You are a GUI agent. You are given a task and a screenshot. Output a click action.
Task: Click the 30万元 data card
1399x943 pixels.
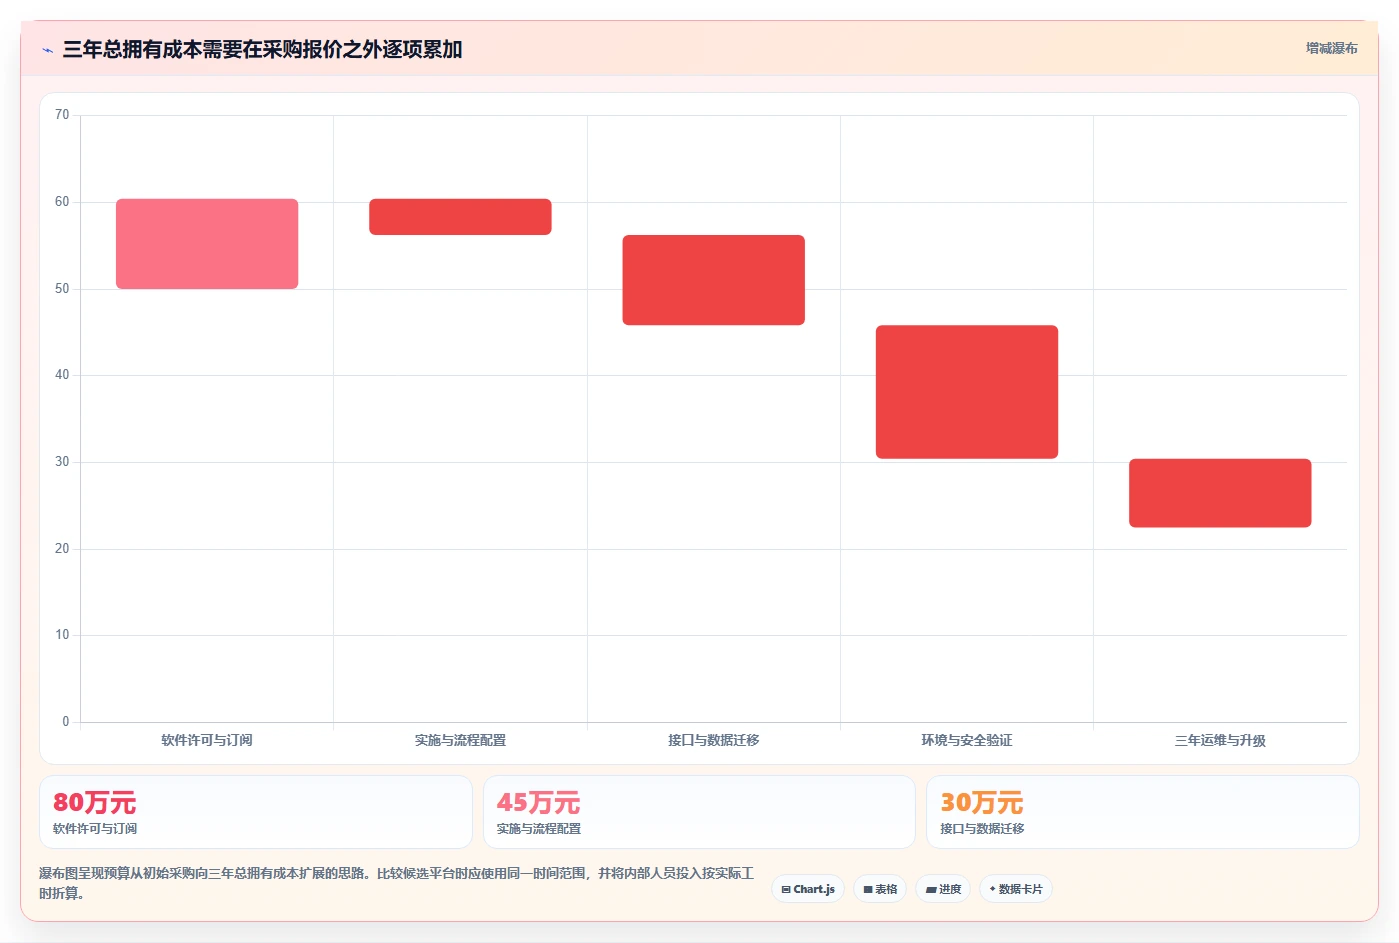(1142, 812)
